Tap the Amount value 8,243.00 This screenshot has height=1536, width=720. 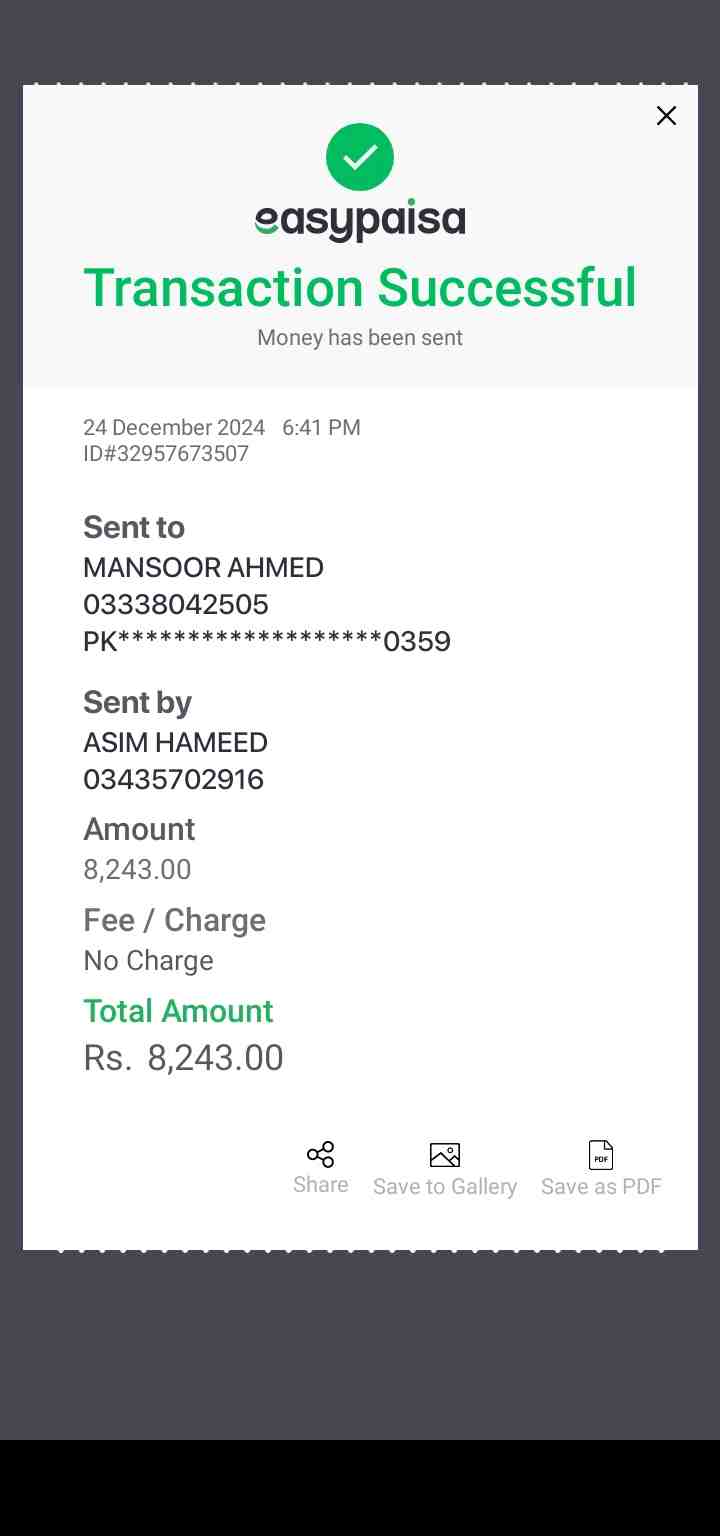click(137, 870)
